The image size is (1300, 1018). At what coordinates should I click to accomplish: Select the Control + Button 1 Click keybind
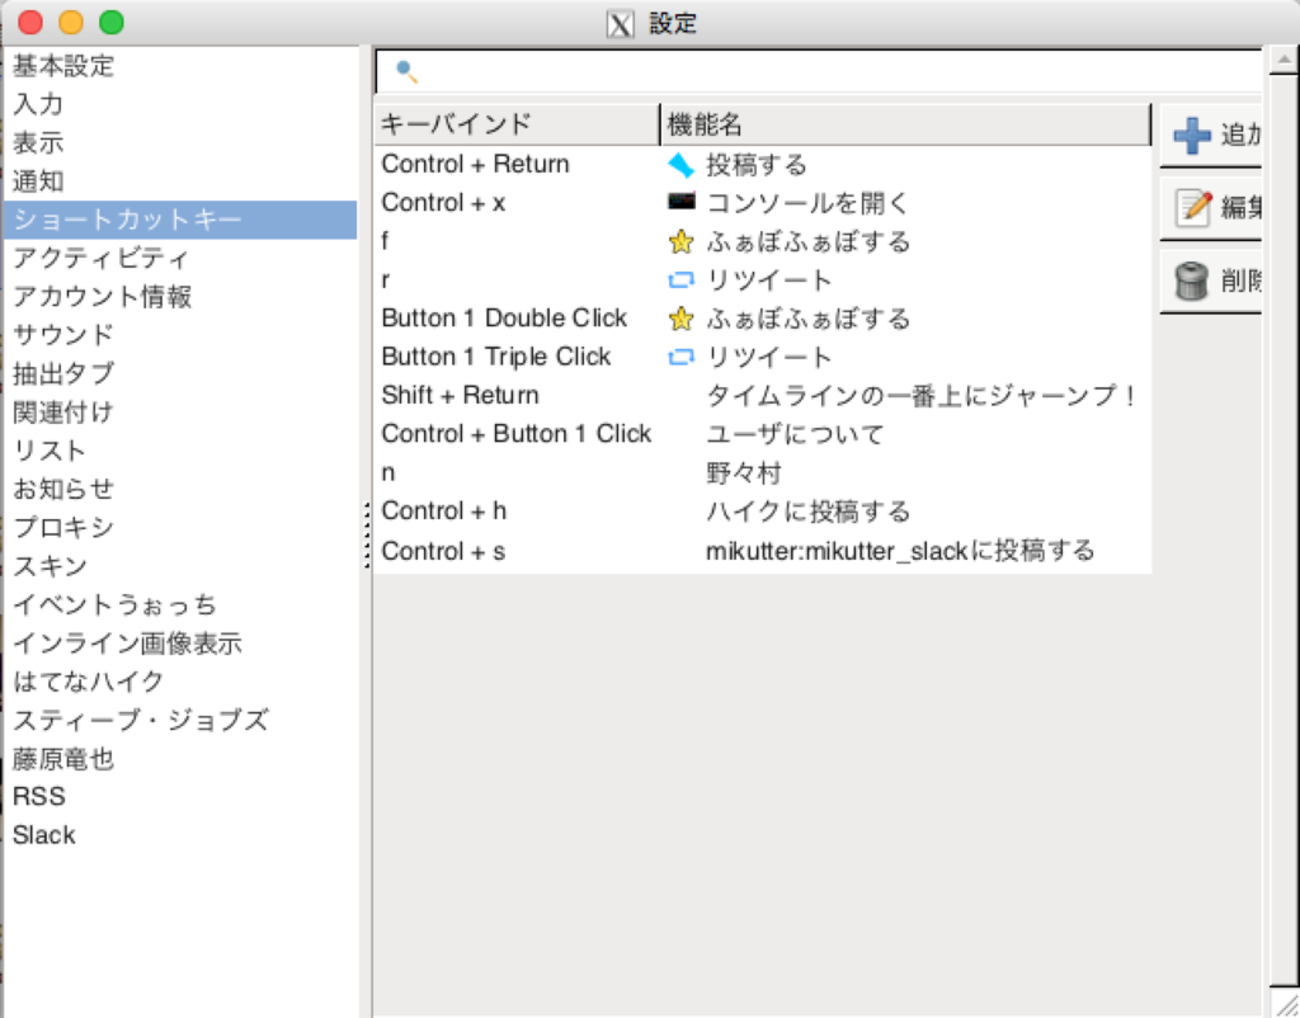pyautogui.click(x=516, y=434)
